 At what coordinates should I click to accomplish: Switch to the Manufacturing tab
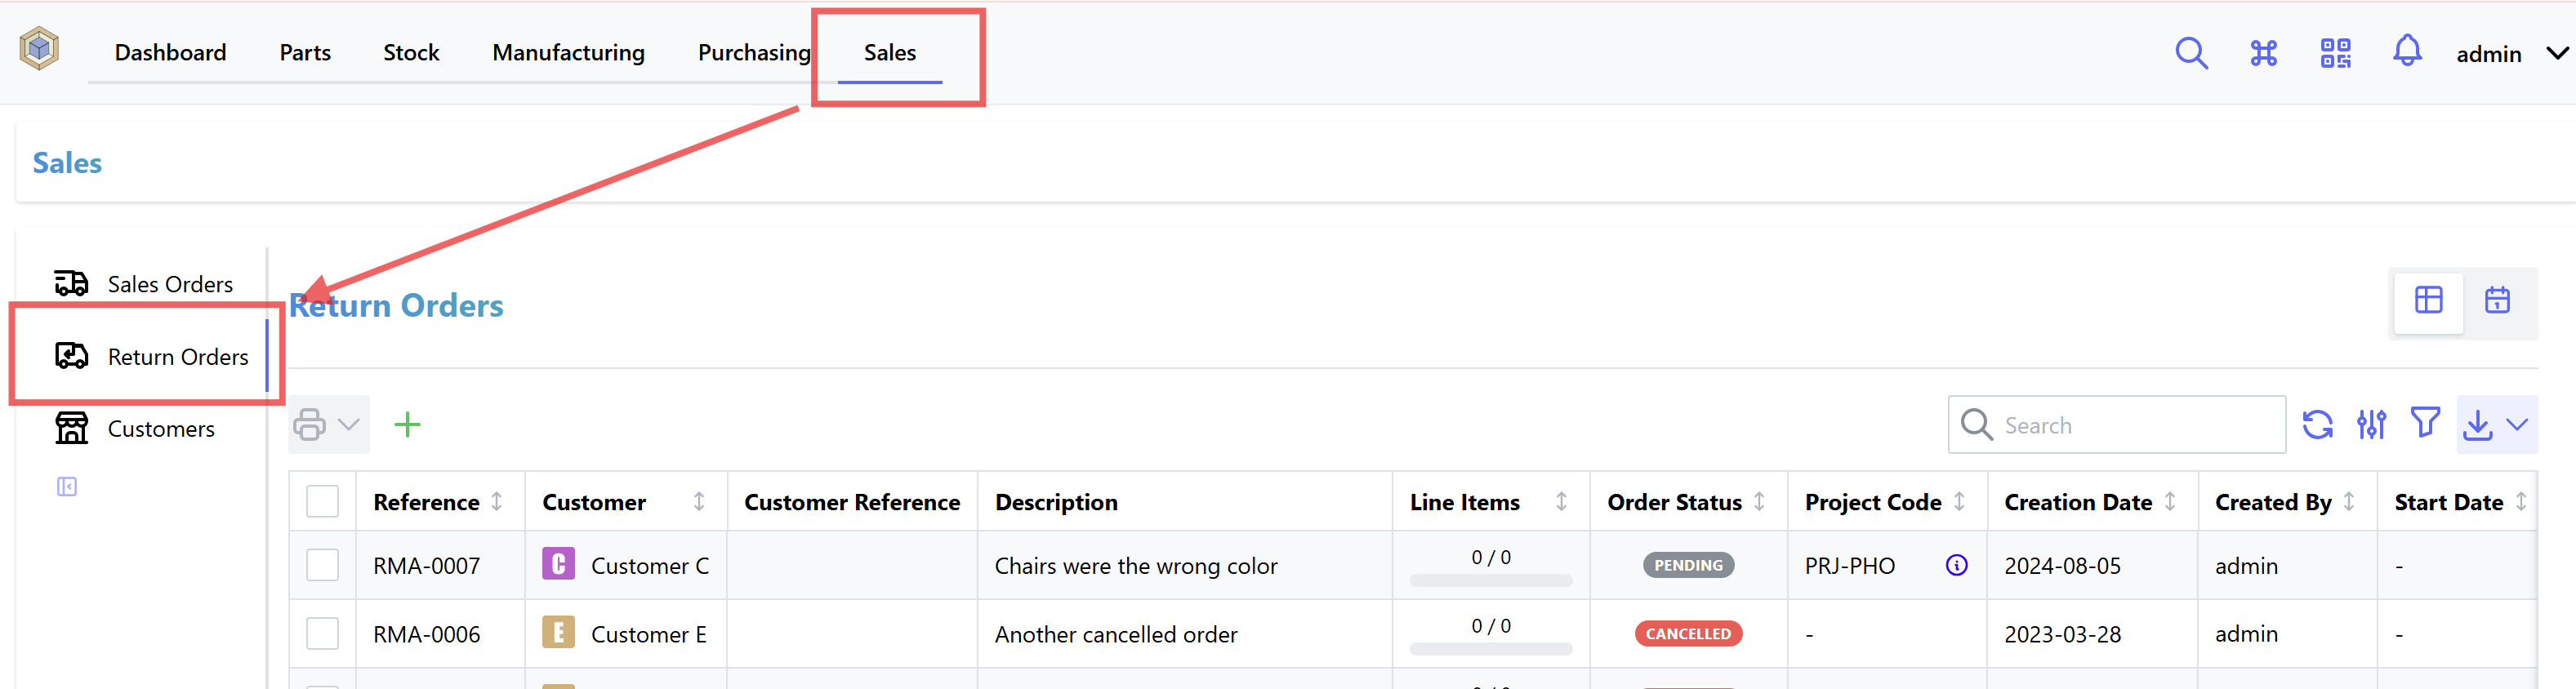point(568,52)
